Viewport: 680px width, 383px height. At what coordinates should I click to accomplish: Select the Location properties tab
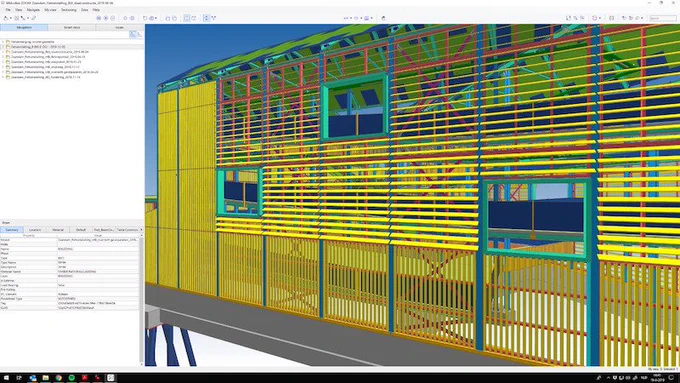click(35, 229)
